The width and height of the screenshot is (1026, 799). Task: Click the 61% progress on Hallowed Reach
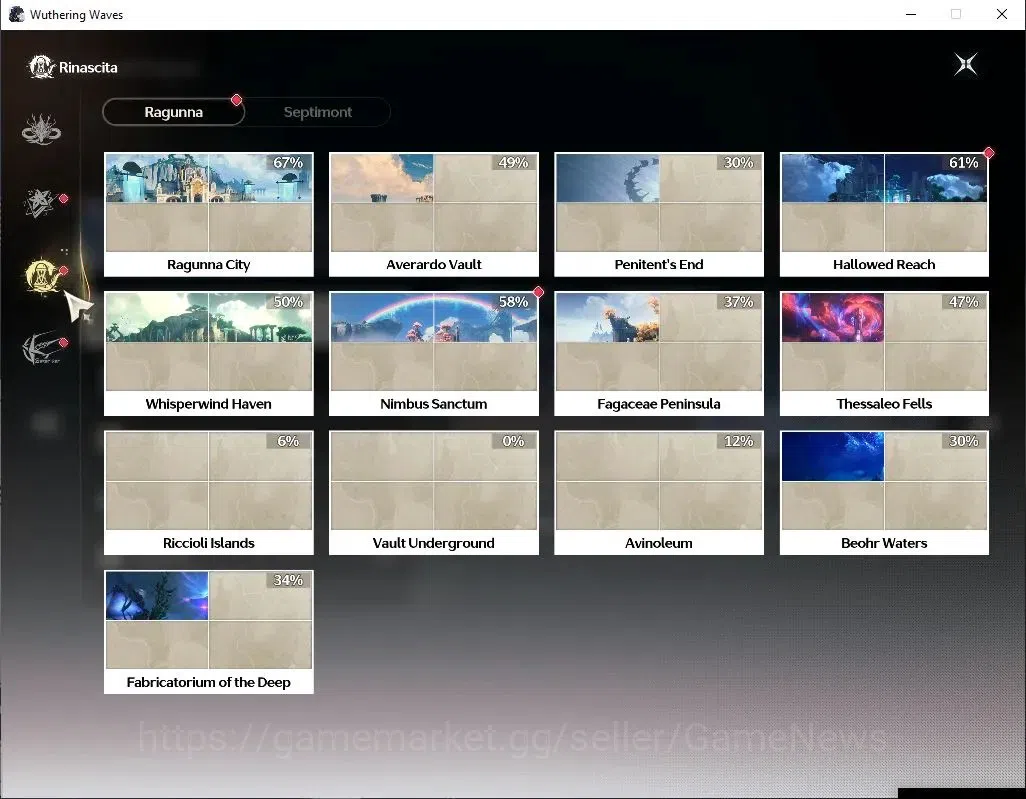[x=964, y=163]
